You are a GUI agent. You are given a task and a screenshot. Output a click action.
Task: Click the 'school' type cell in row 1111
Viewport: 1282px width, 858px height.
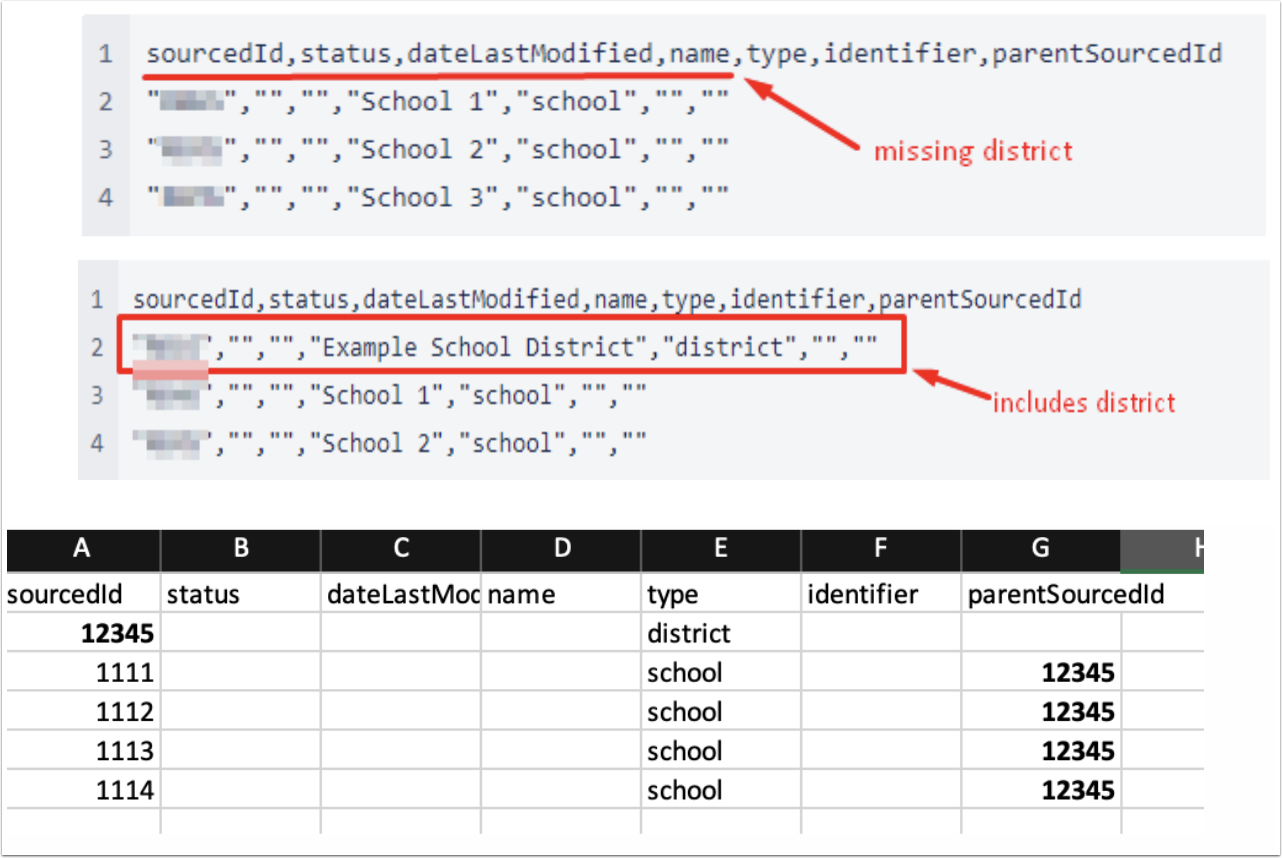coord(722,672)
